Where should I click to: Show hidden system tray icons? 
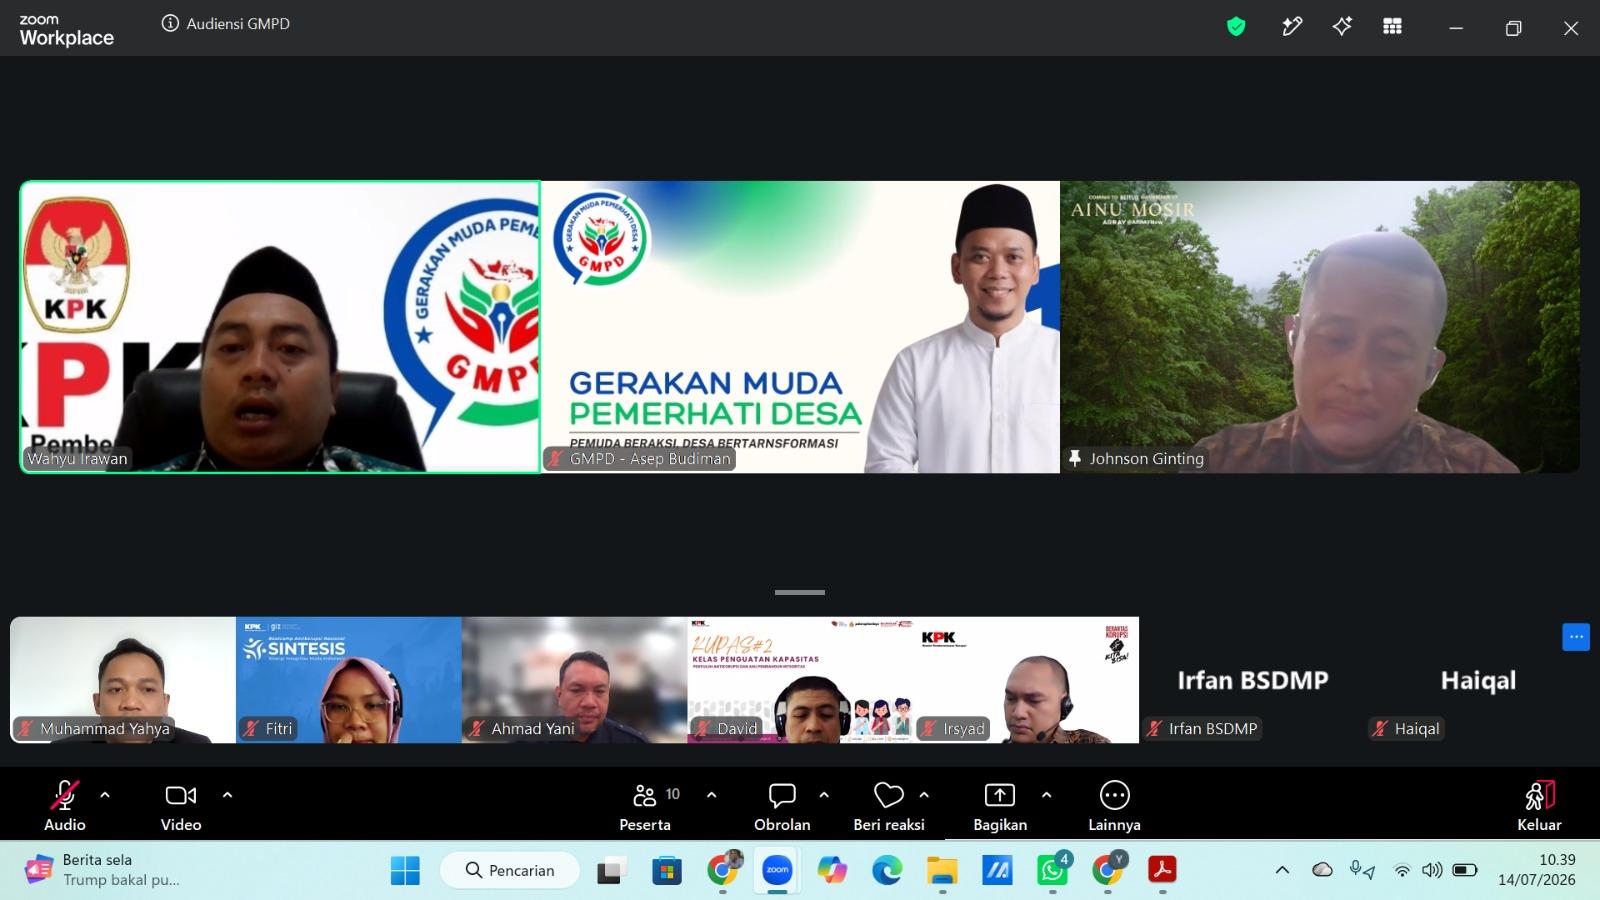(x=1282, y=871)
